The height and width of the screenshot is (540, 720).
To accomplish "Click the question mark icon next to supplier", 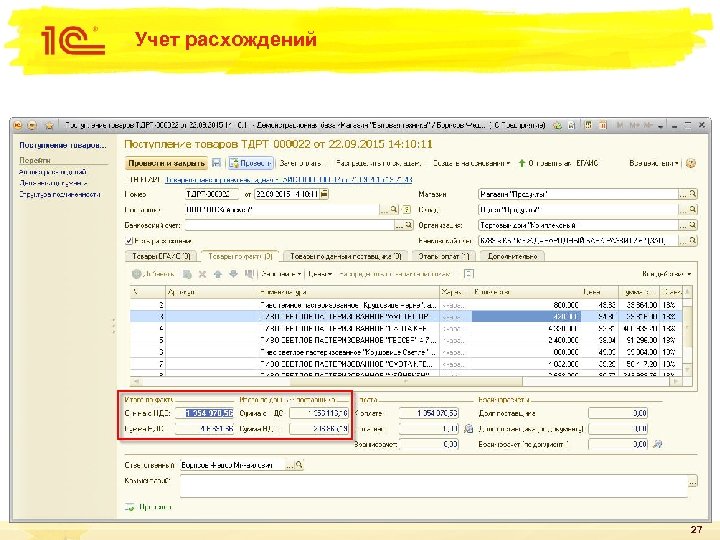I will pyautogui.click(x=406, y=210).
